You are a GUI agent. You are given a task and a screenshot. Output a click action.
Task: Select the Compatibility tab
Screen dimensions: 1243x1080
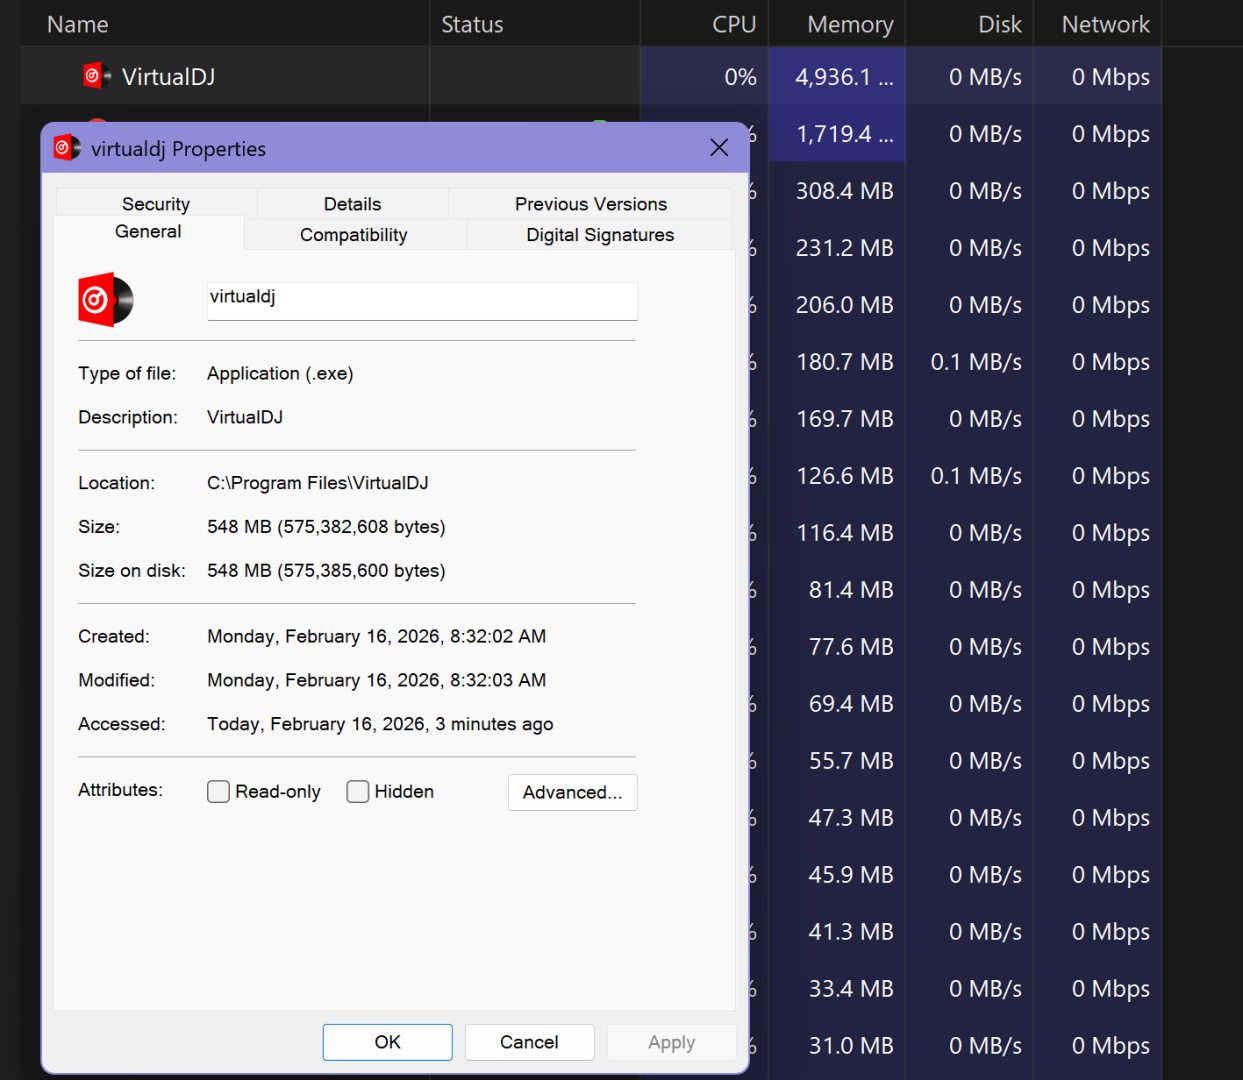354,235
